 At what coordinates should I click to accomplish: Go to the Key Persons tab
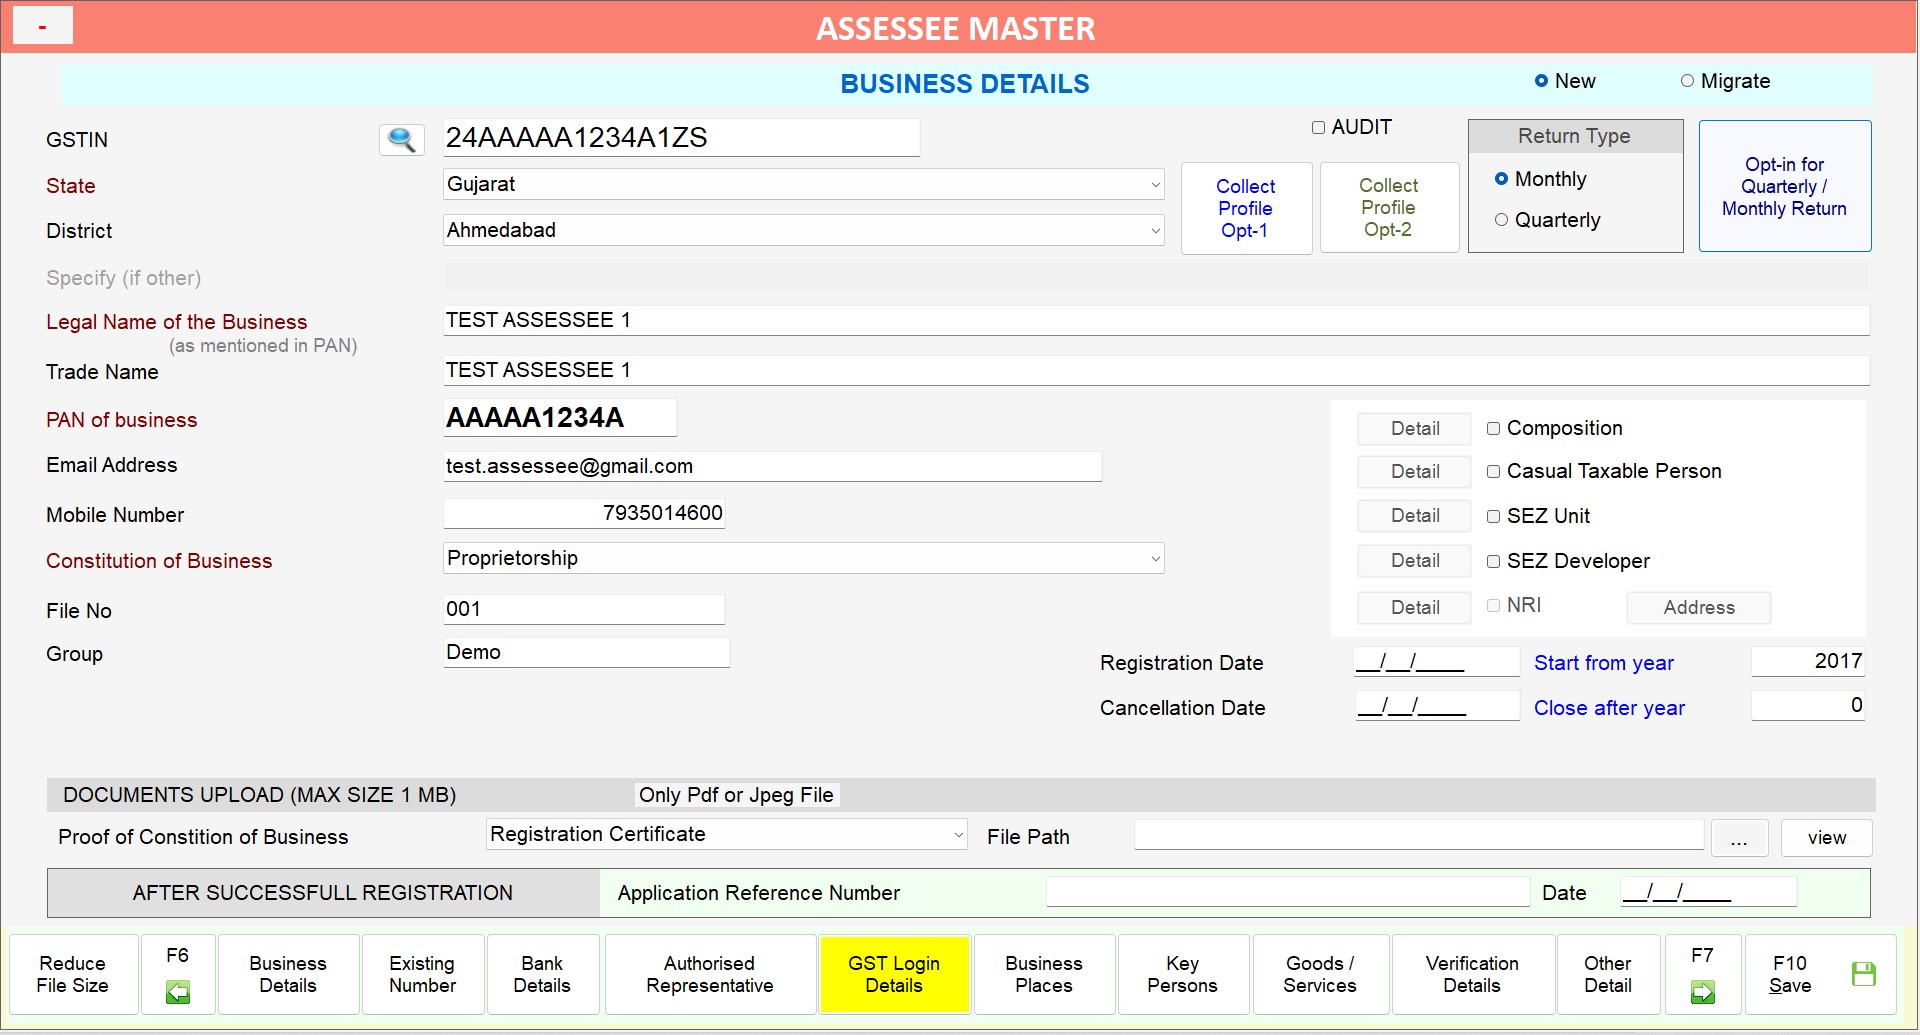1182,974
